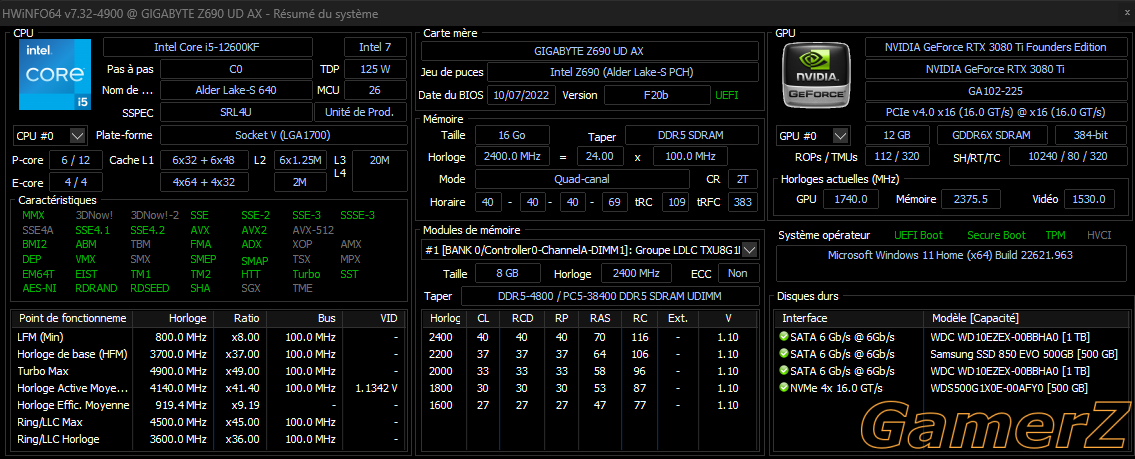Click the Alder Lake-S 640 codename field
Image resolution: width=1135 pixels, height=459 pixels.
236,90
